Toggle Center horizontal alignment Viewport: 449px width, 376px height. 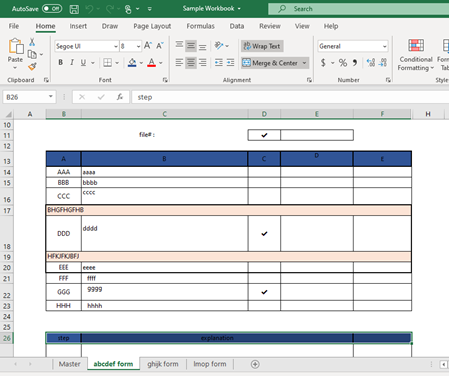(x=191, y=62)
